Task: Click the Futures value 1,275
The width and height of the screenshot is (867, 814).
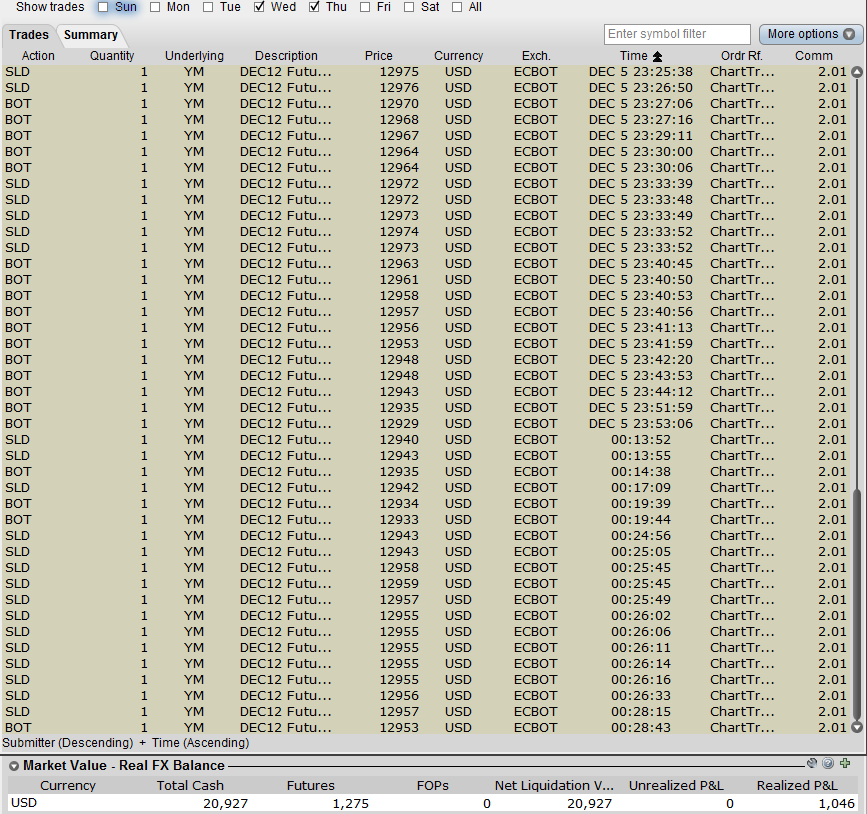Action: click(x=351, y=803)
